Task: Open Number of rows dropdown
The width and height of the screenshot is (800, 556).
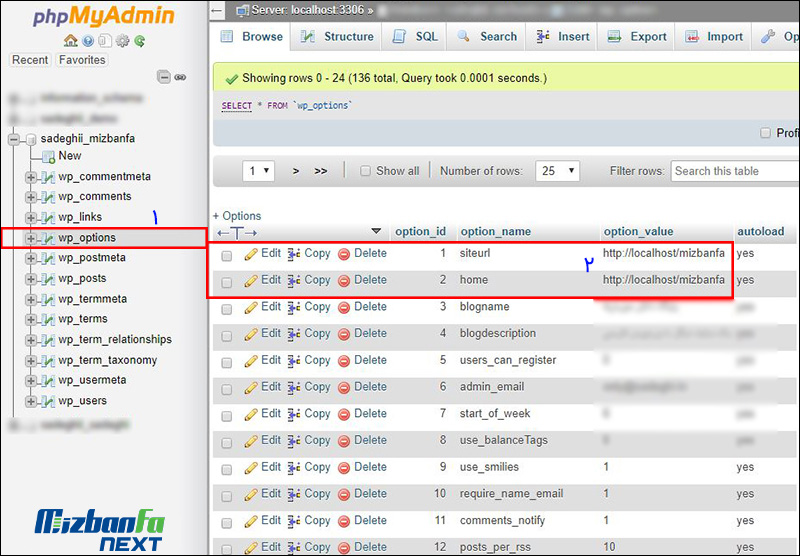Action: [x=558, y=171]
